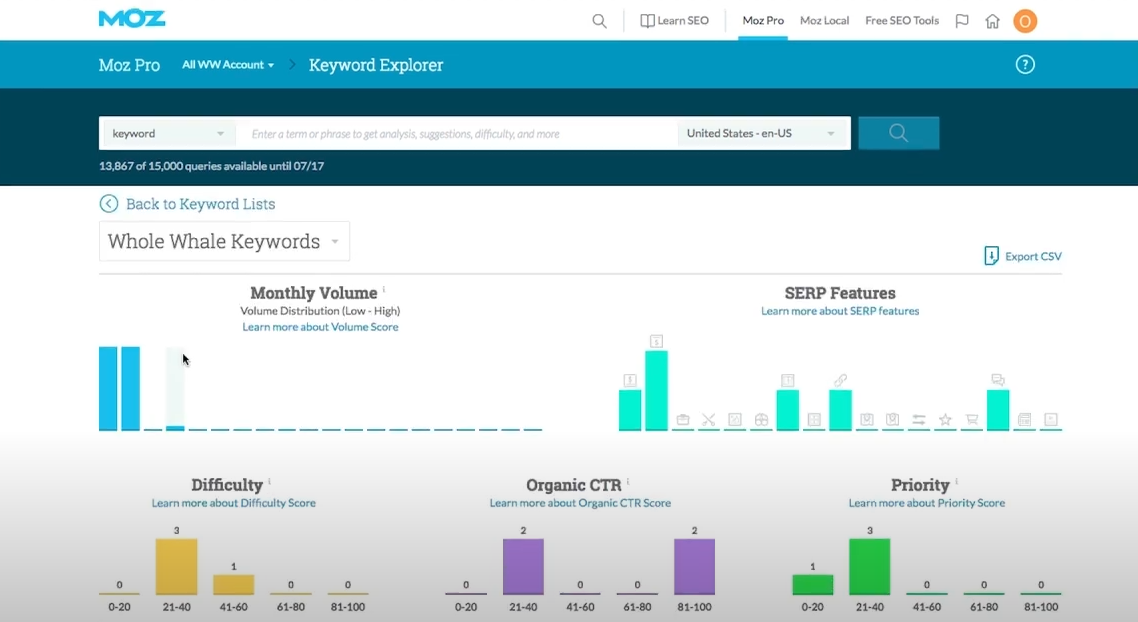Select the shopping cart SERP icon
The width and height of the screenshot is (1138, 622).
[972, 420]
